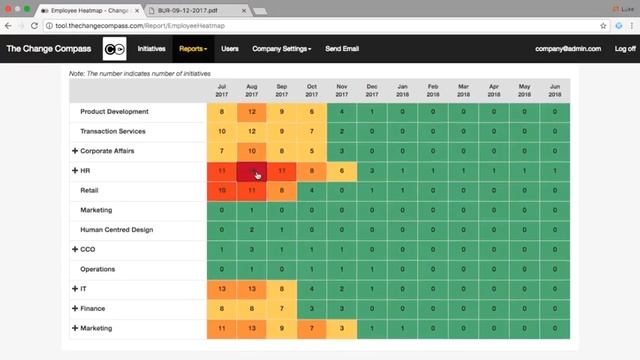Click the macOS red close window button
Viewport: 640px width, 360px height.
(8, 9)
